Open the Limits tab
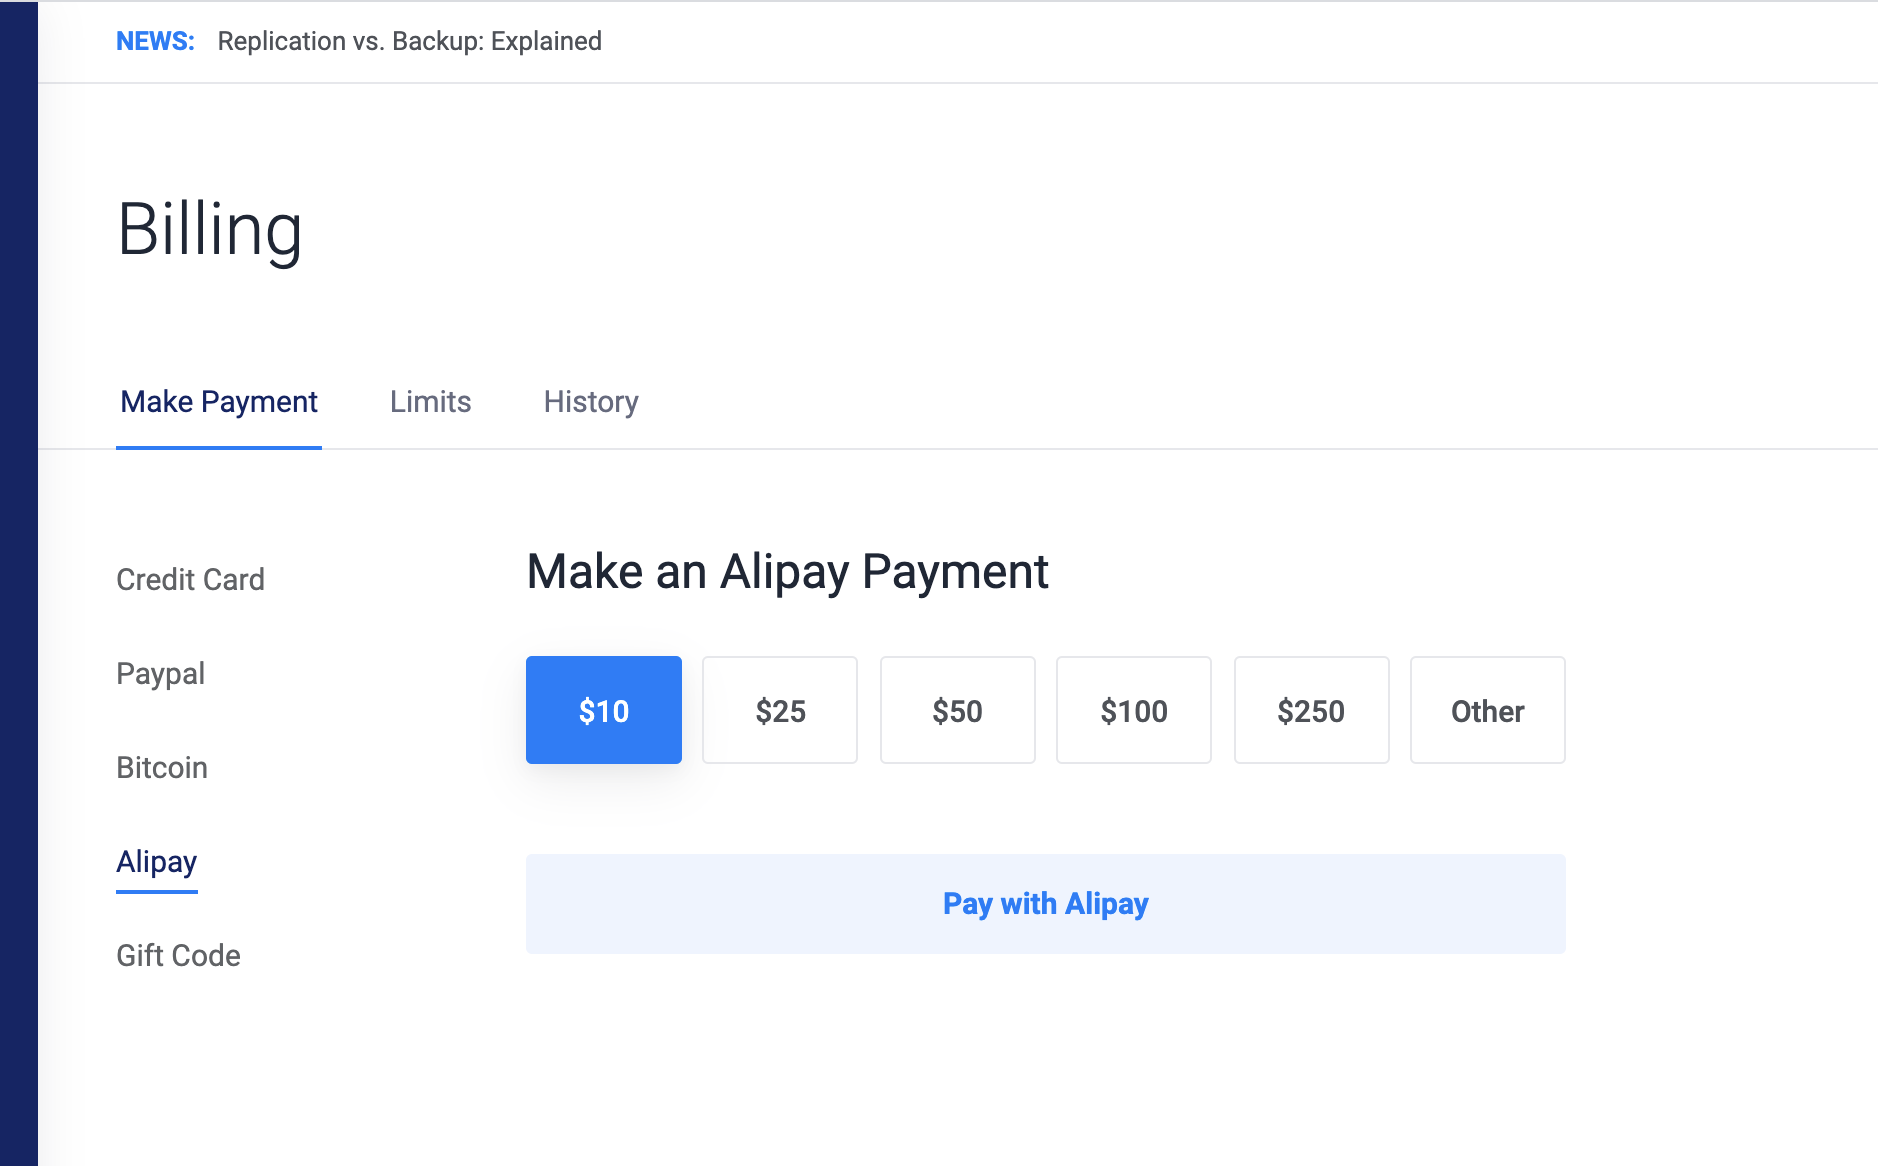 pyautogui.click(x=430, y=402)
